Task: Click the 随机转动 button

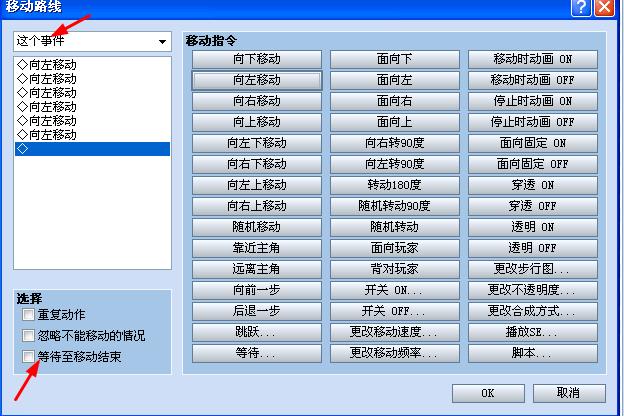Action: [395, 227]
